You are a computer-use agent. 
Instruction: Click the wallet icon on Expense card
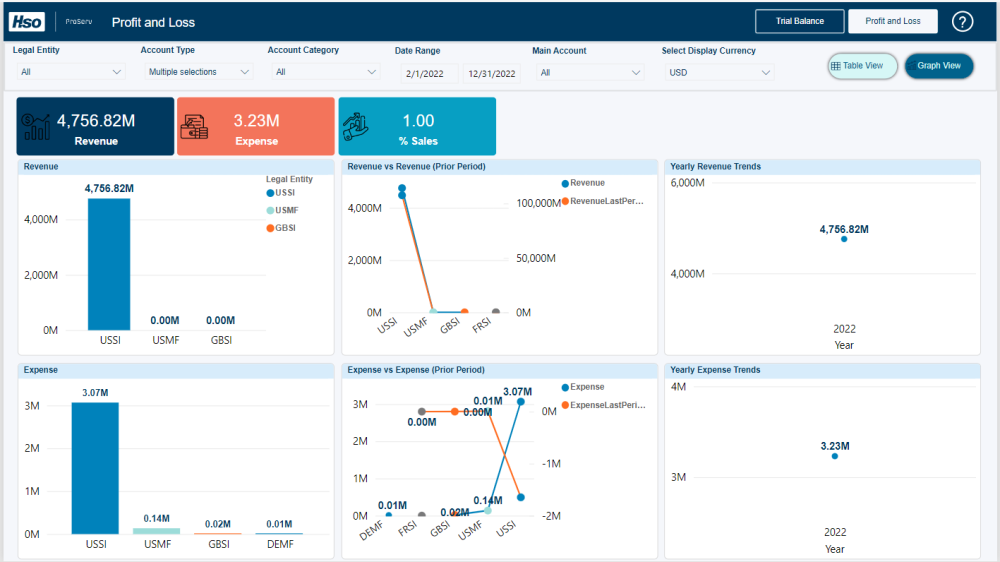pyautogui.click(x=195, y=126)
